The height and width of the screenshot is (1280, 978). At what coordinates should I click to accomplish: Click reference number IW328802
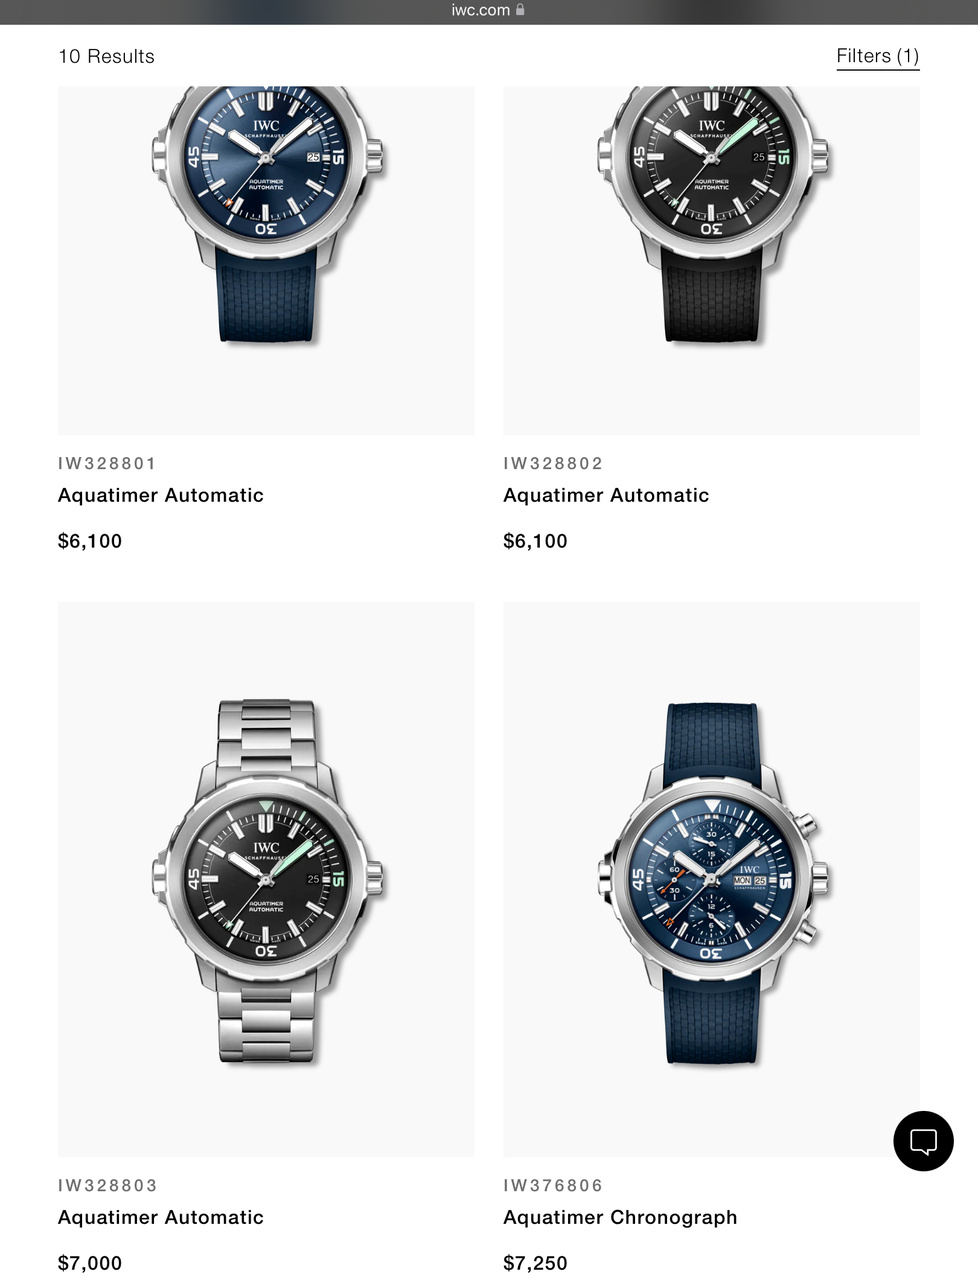553,463
